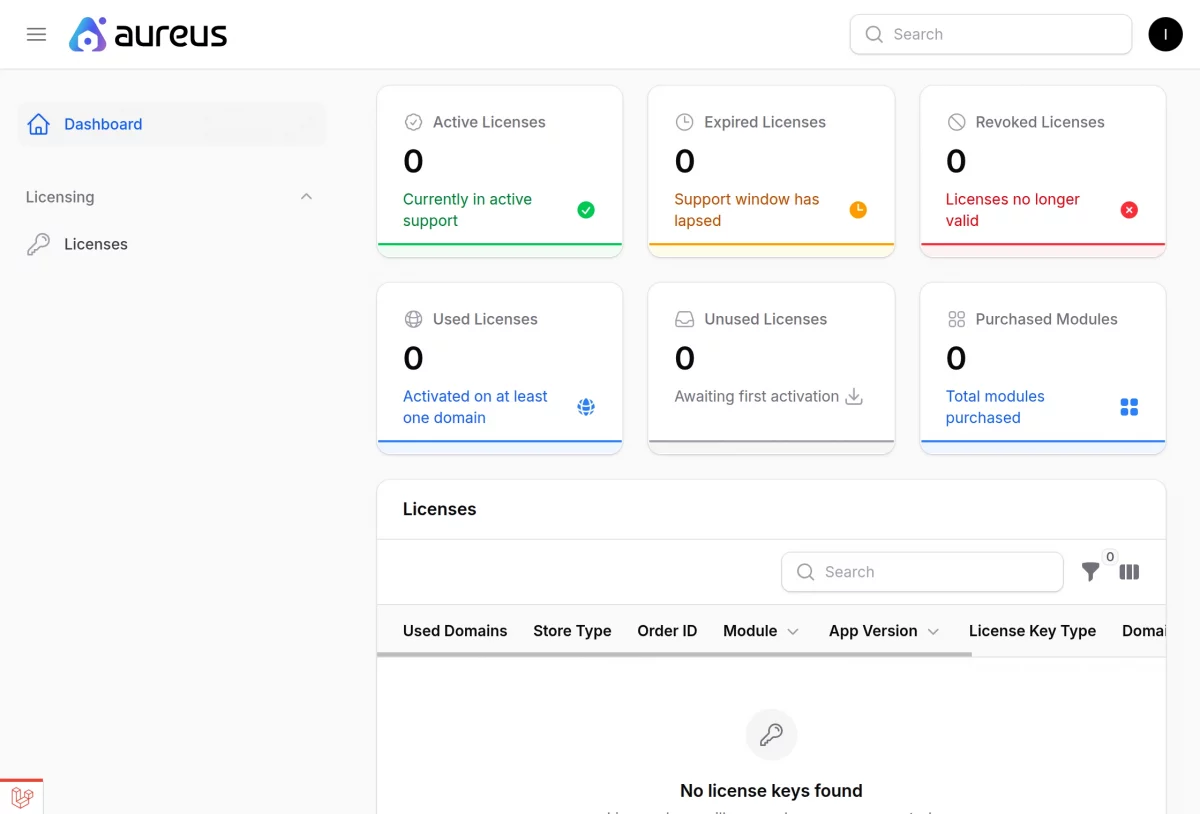Viewport: 1200px width, 814px height.
Task: Click 'Licenses no longer valid' text
Action: tap(1013, 210)
